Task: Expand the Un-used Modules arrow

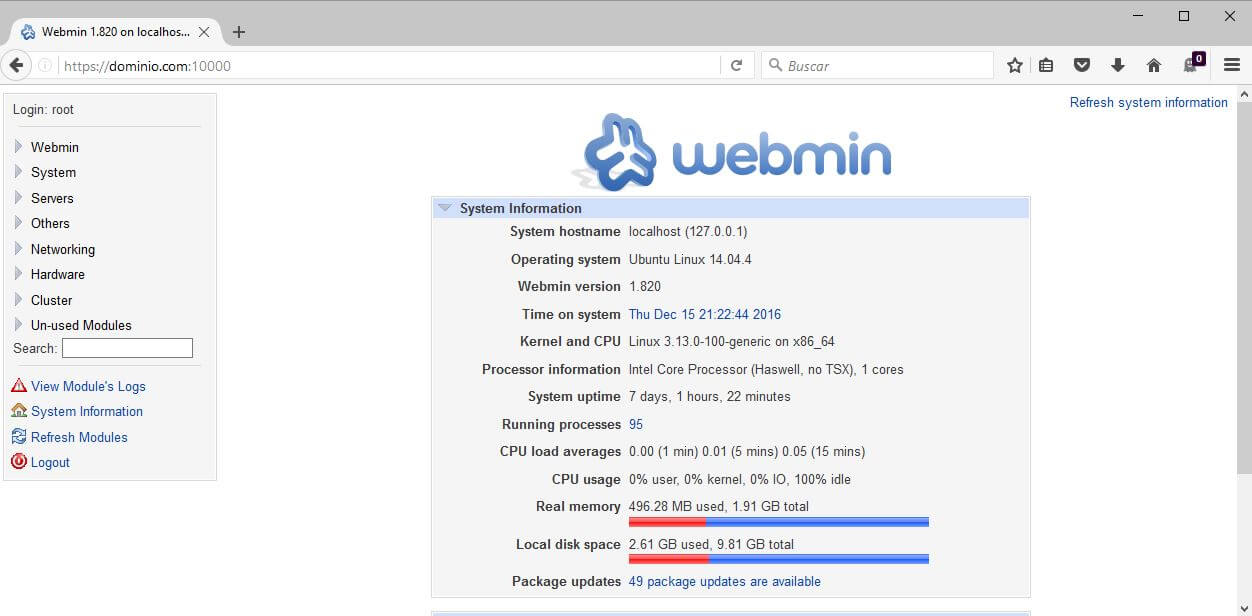Action: (18, 324)
